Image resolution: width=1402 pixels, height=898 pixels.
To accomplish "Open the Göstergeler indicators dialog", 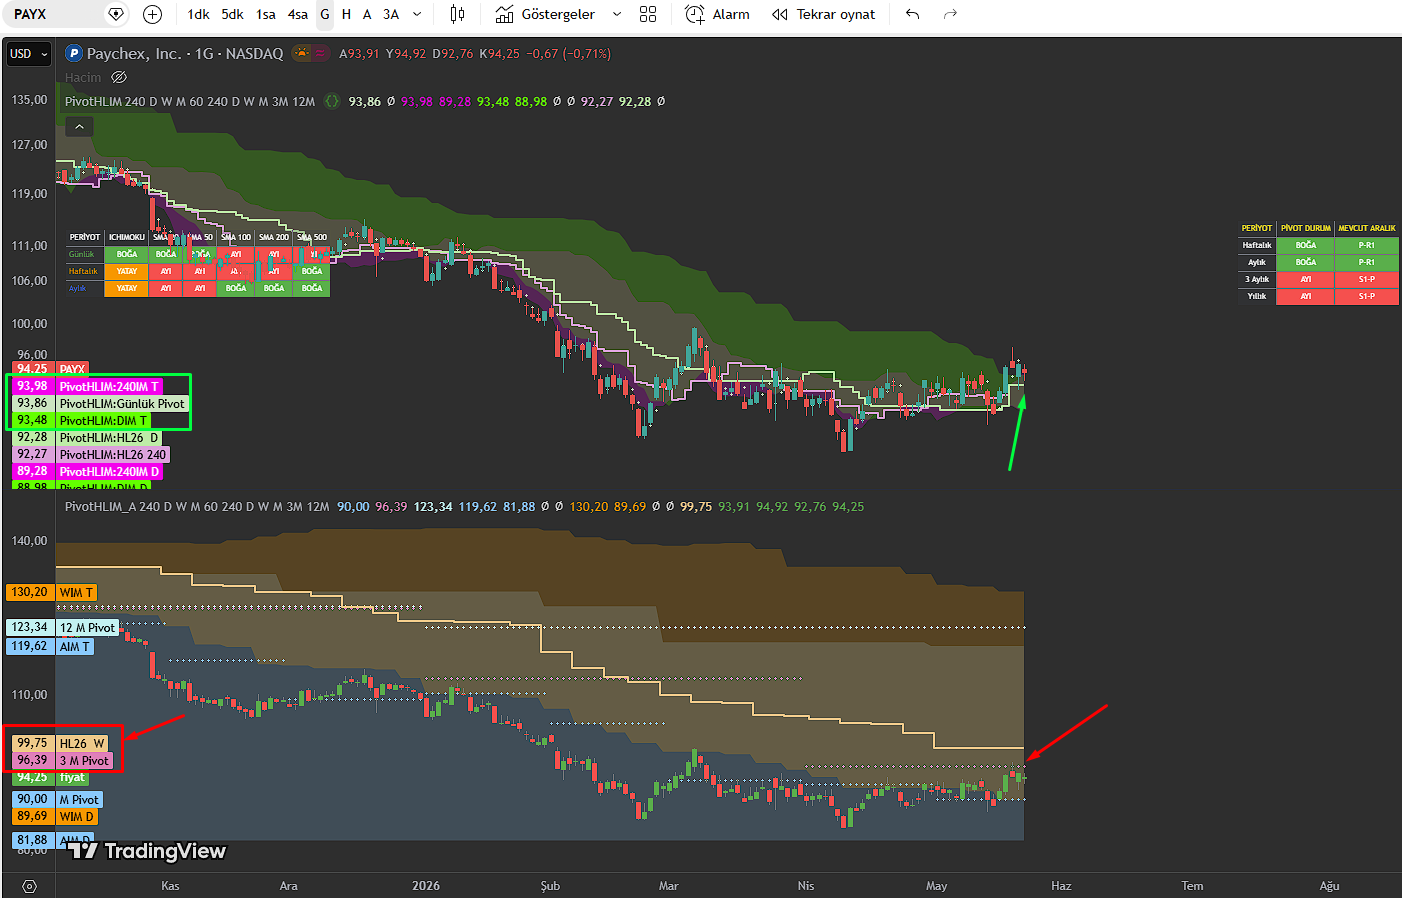I will pos(545,14).
